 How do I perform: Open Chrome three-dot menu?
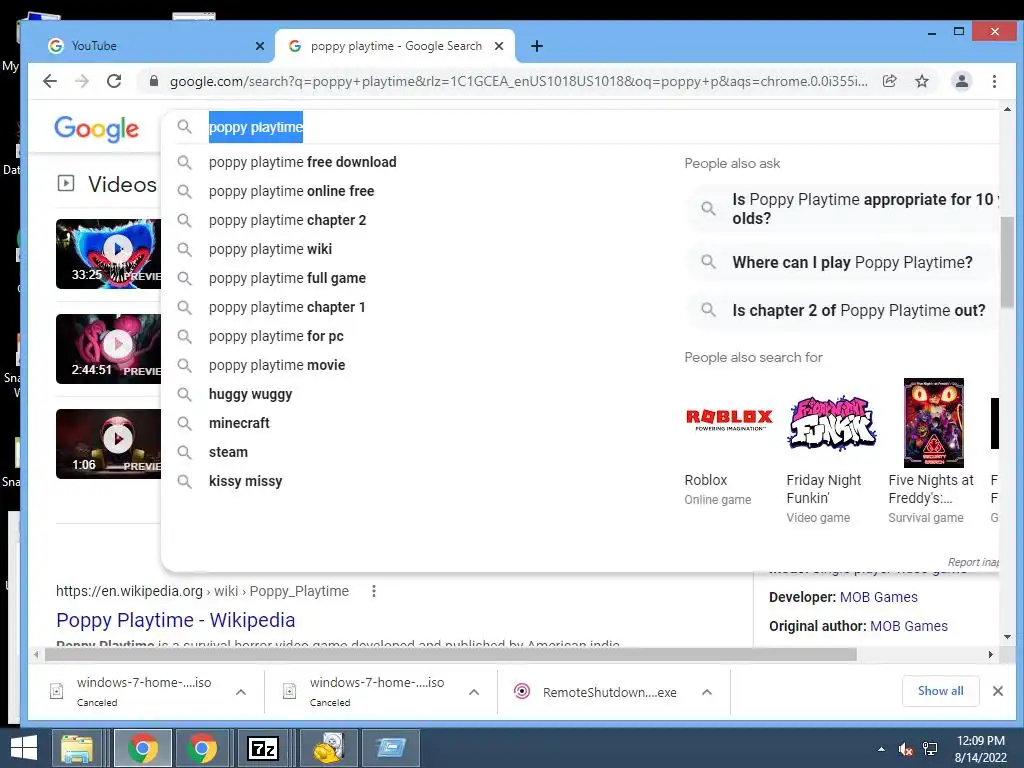click(x=994, y=81)
